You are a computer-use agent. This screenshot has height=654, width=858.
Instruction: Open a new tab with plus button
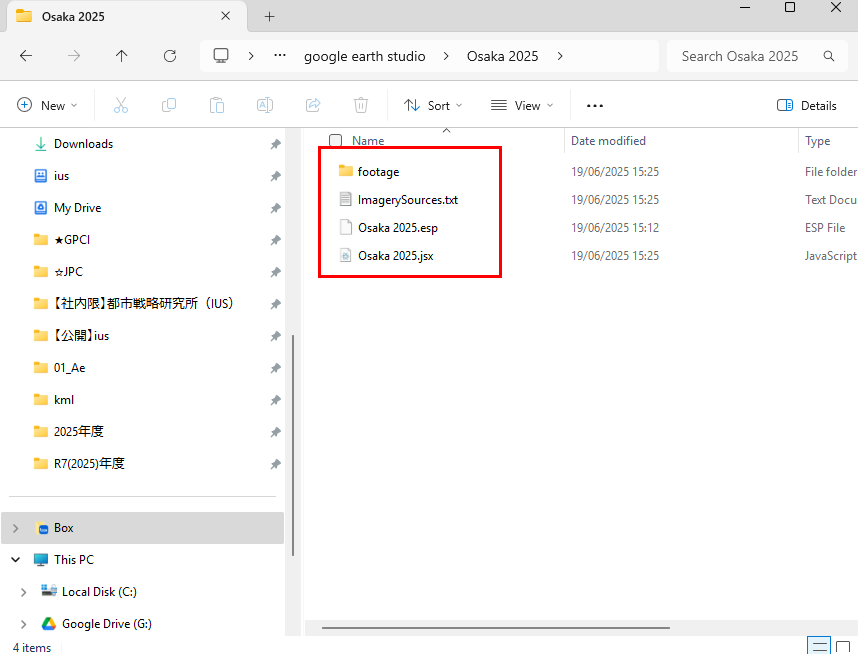click(269, 16)
